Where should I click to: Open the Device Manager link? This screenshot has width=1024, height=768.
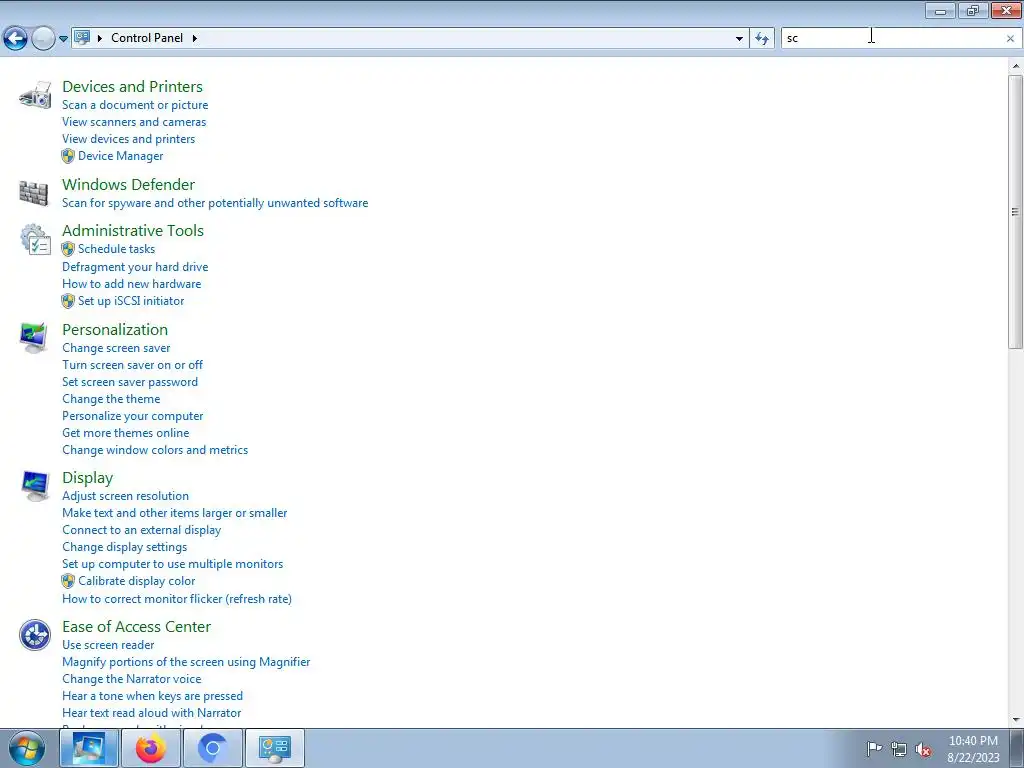(121, 156)
